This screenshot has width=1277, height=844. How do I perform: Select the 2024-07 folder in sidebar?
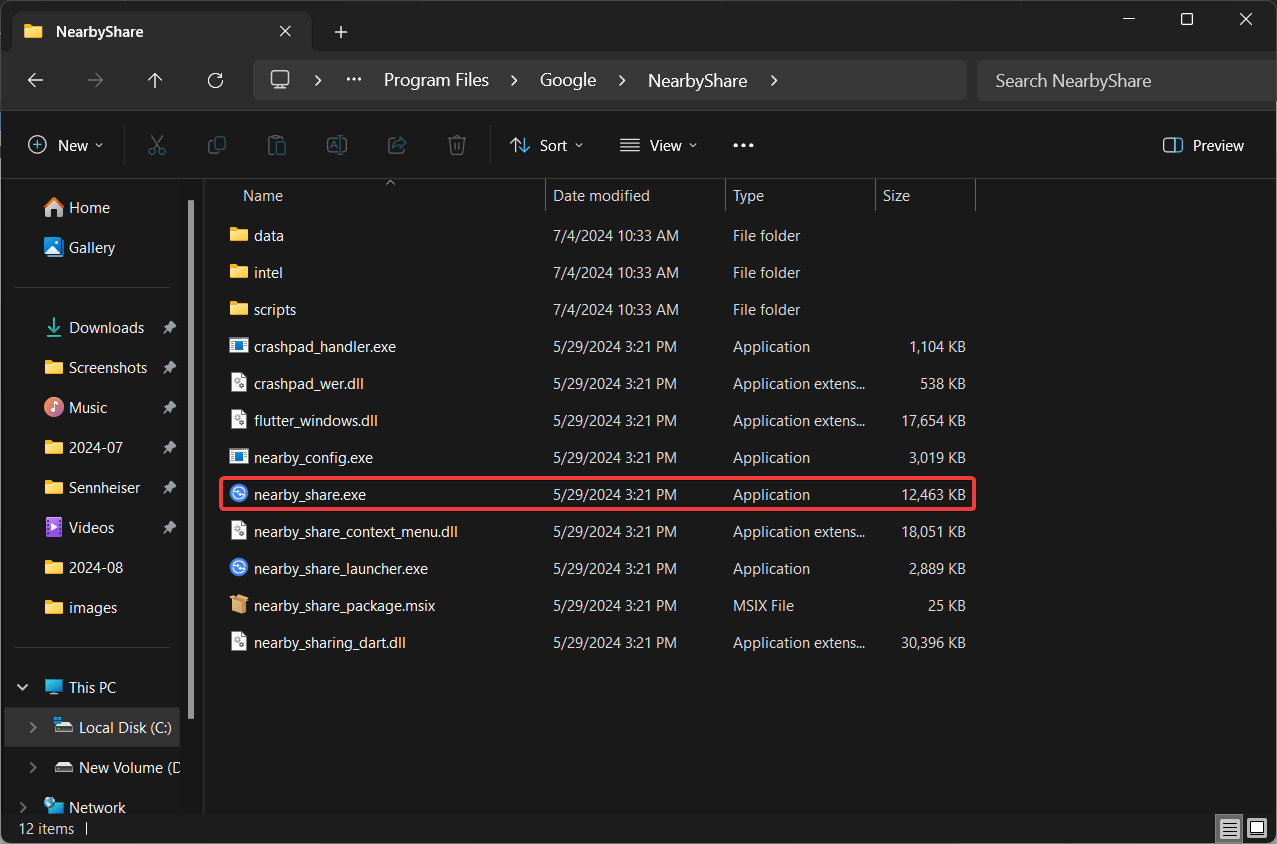85,448
